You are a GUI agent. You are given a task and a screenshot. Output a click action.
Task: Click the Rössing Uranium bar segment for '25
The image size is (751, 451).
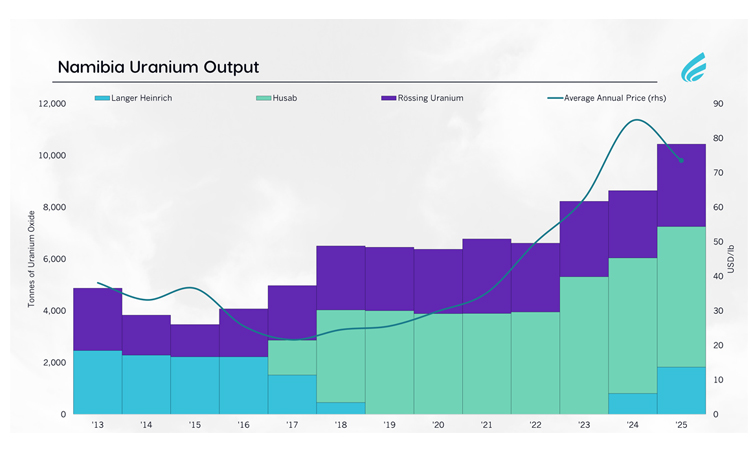[681, 185]
